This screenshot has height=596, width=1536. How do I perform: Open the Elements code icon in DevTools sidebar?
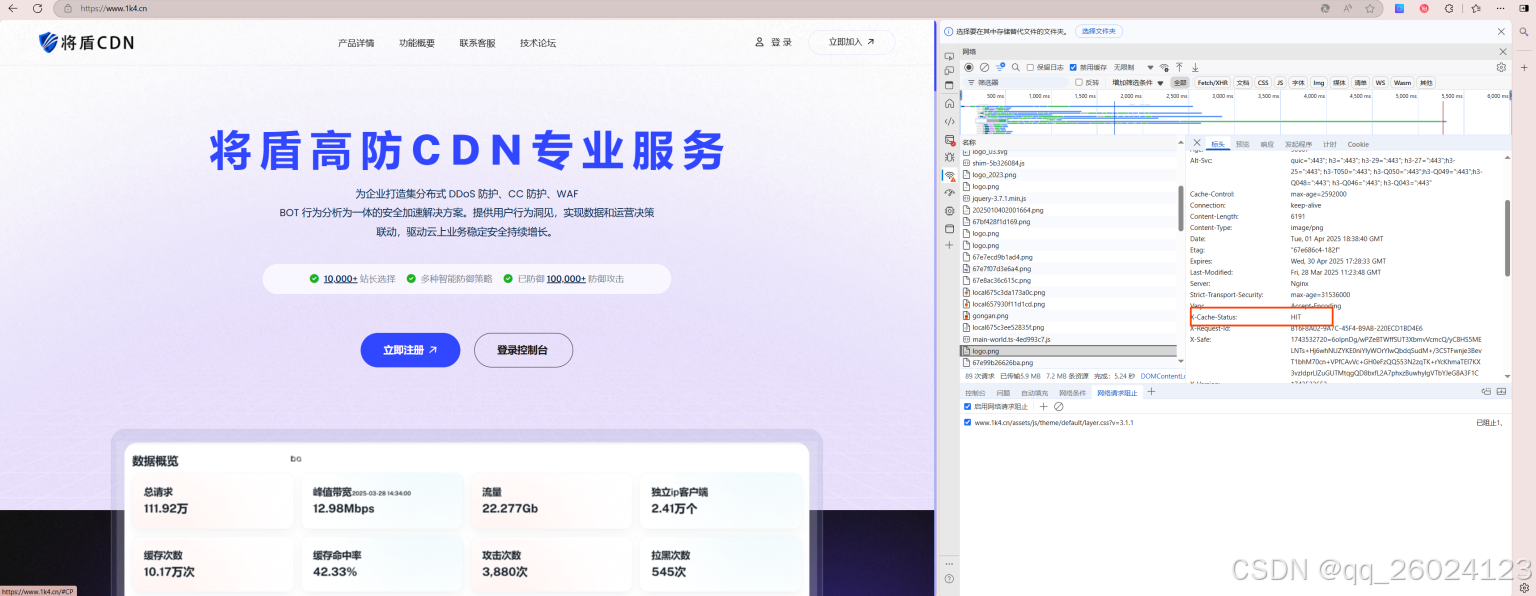pyautogui.click(x=949, y=121)
